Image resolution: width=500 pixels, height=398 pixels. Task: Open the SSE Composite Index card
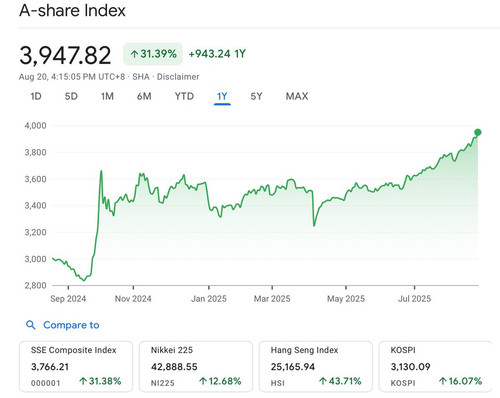(76, 366)
